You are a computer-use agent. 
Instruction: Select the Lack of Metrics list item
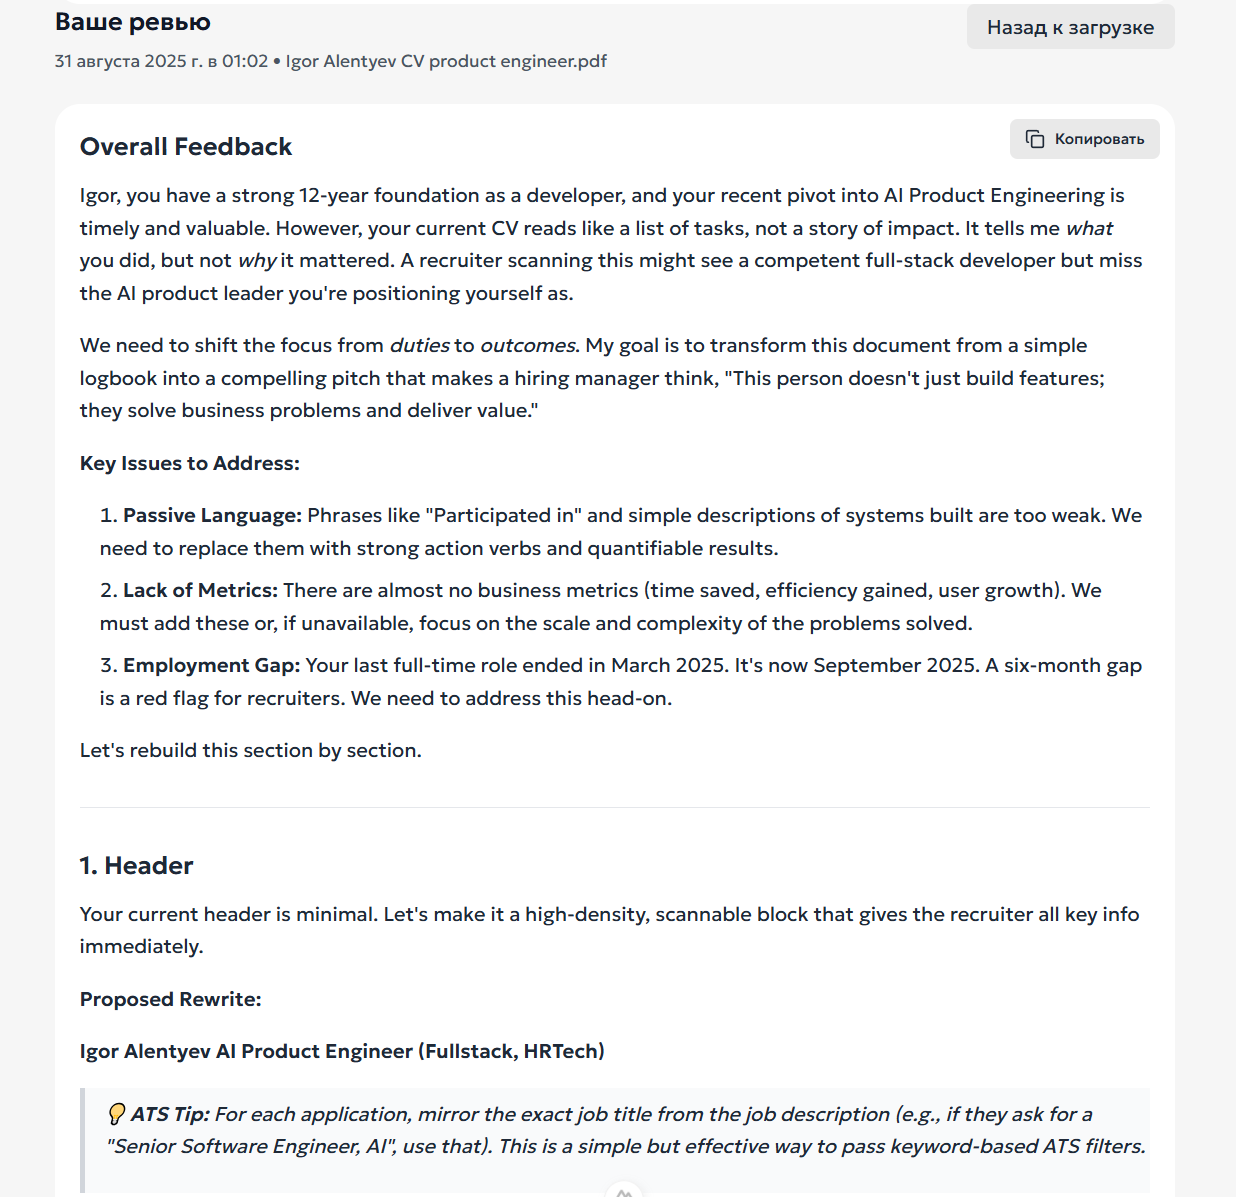tap(600, 607)
